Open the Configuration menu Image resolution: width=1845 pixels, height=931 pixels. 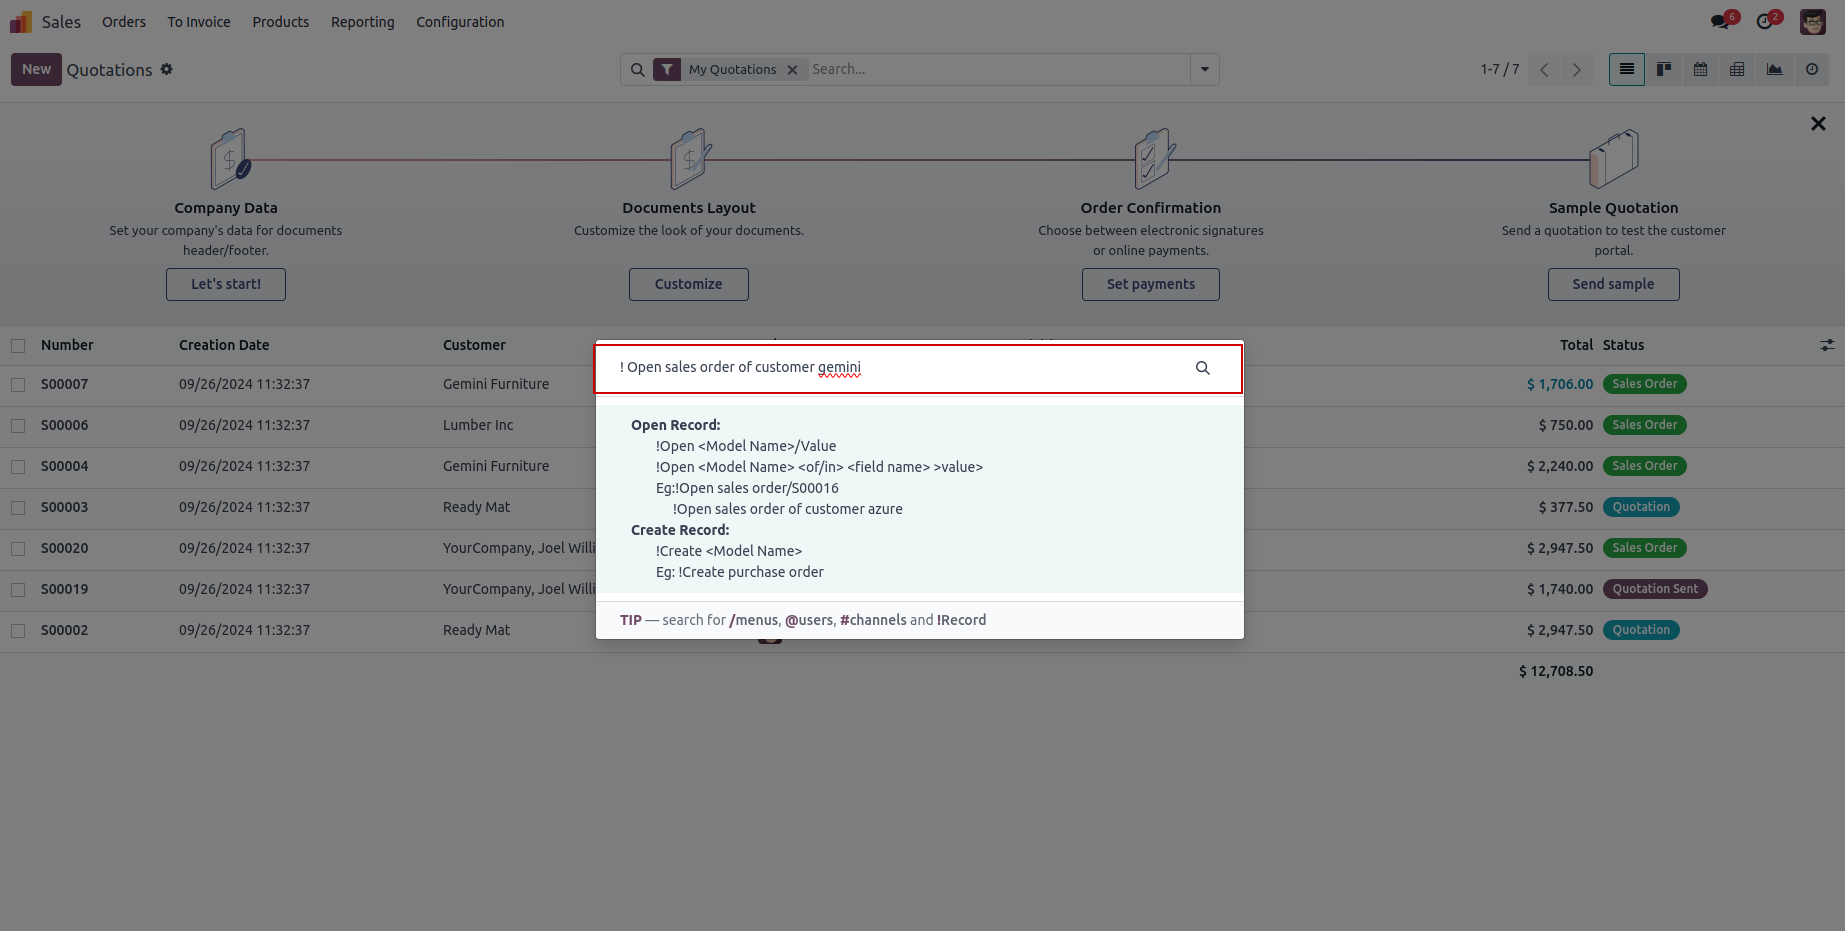pos(460,22)
